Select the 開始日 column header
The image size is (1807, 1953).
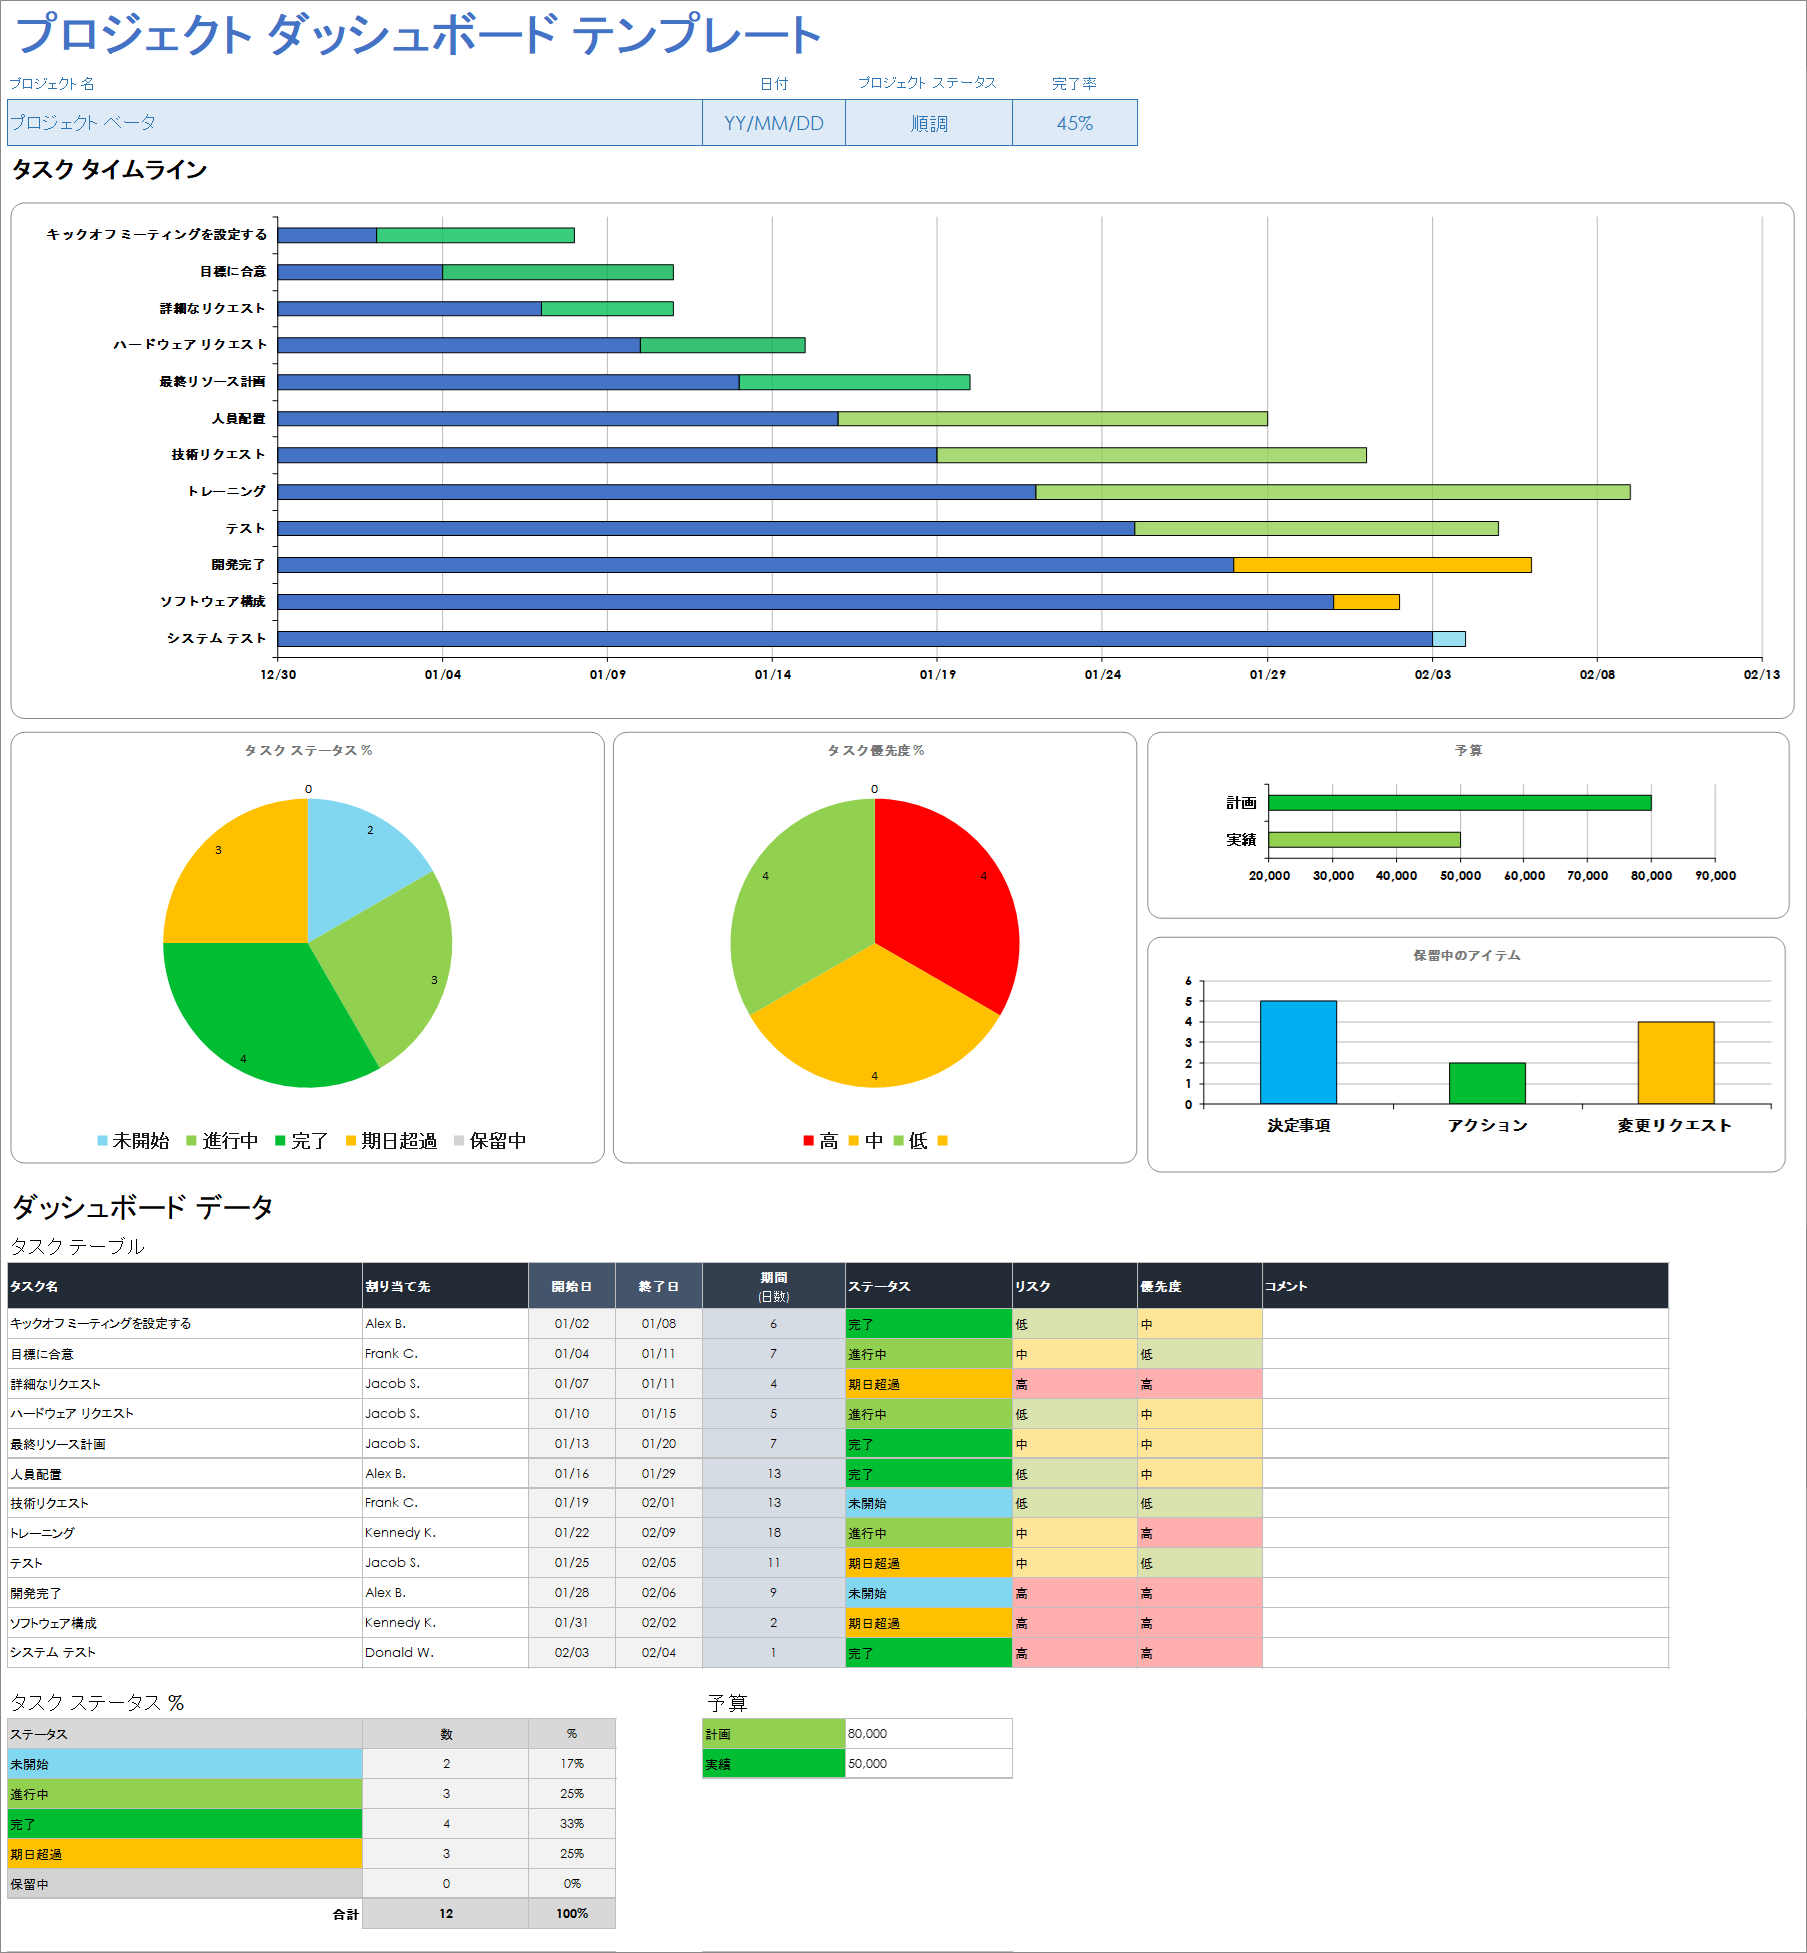[x=572, y=1286]
